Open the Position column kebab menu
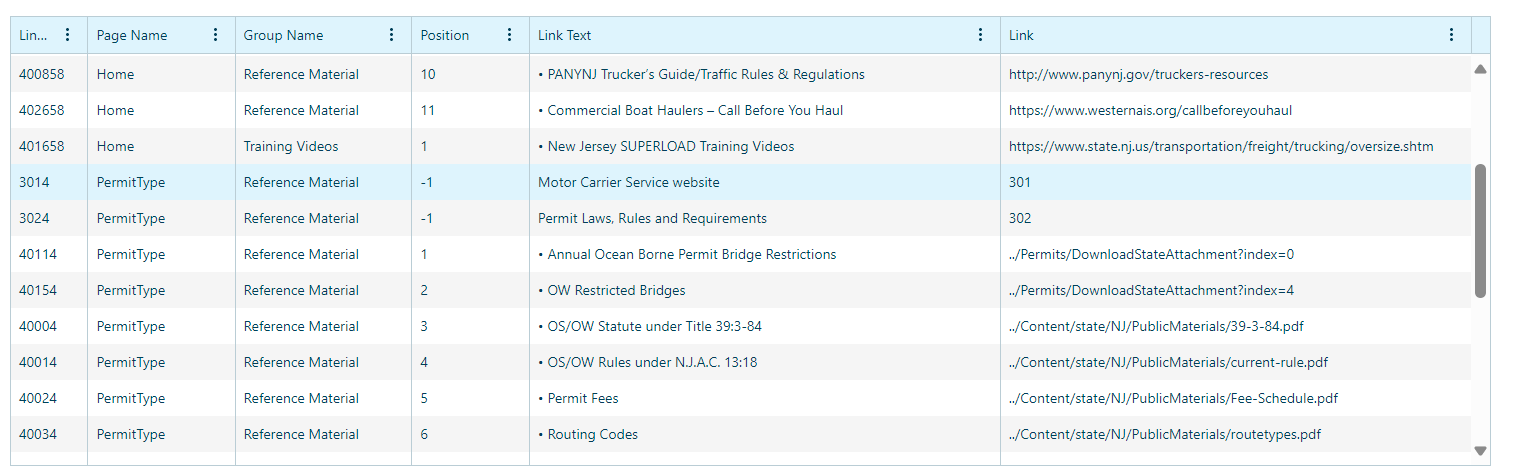The height and width of the screenshot is (475, 1514). click(509, 35)
